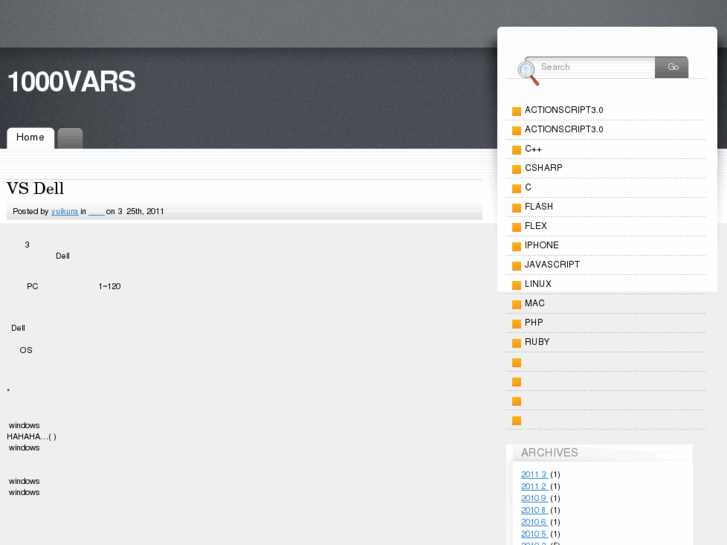Click orange bullet next to FLASH
This screenshot has width=727, height=545.
click(x=517, y=208)
